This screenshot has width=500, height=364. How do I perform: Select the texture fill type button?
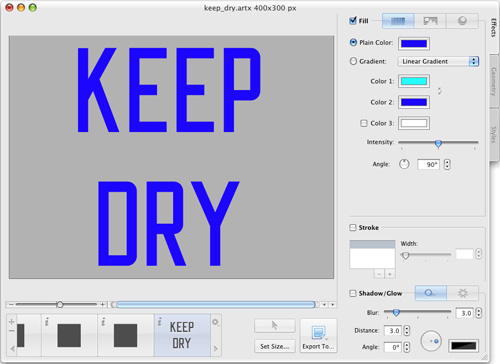430,21
